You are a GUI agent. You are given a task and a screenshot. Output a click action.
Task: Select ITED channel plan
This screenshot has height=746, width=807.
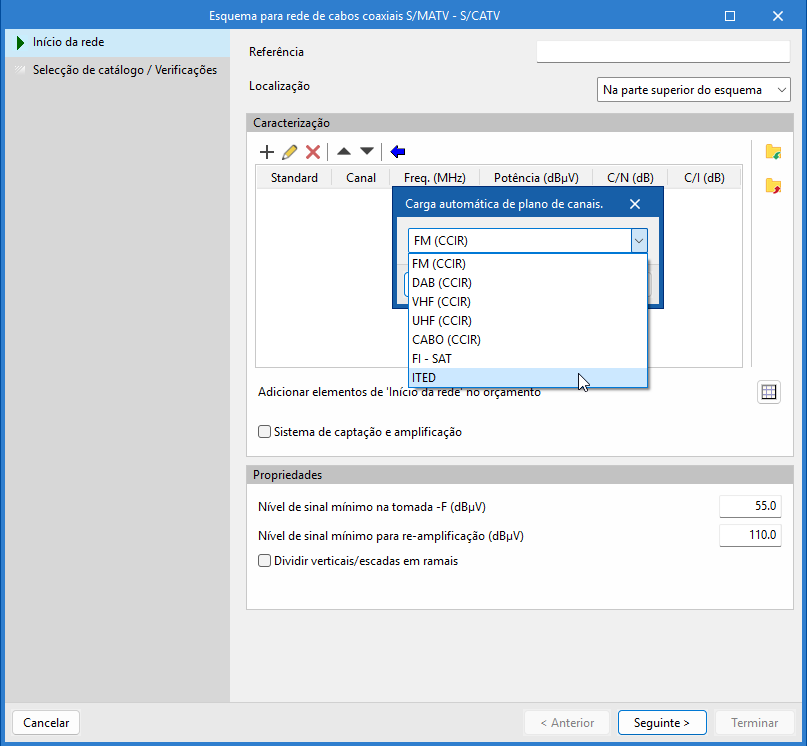(x=528, y=378)
